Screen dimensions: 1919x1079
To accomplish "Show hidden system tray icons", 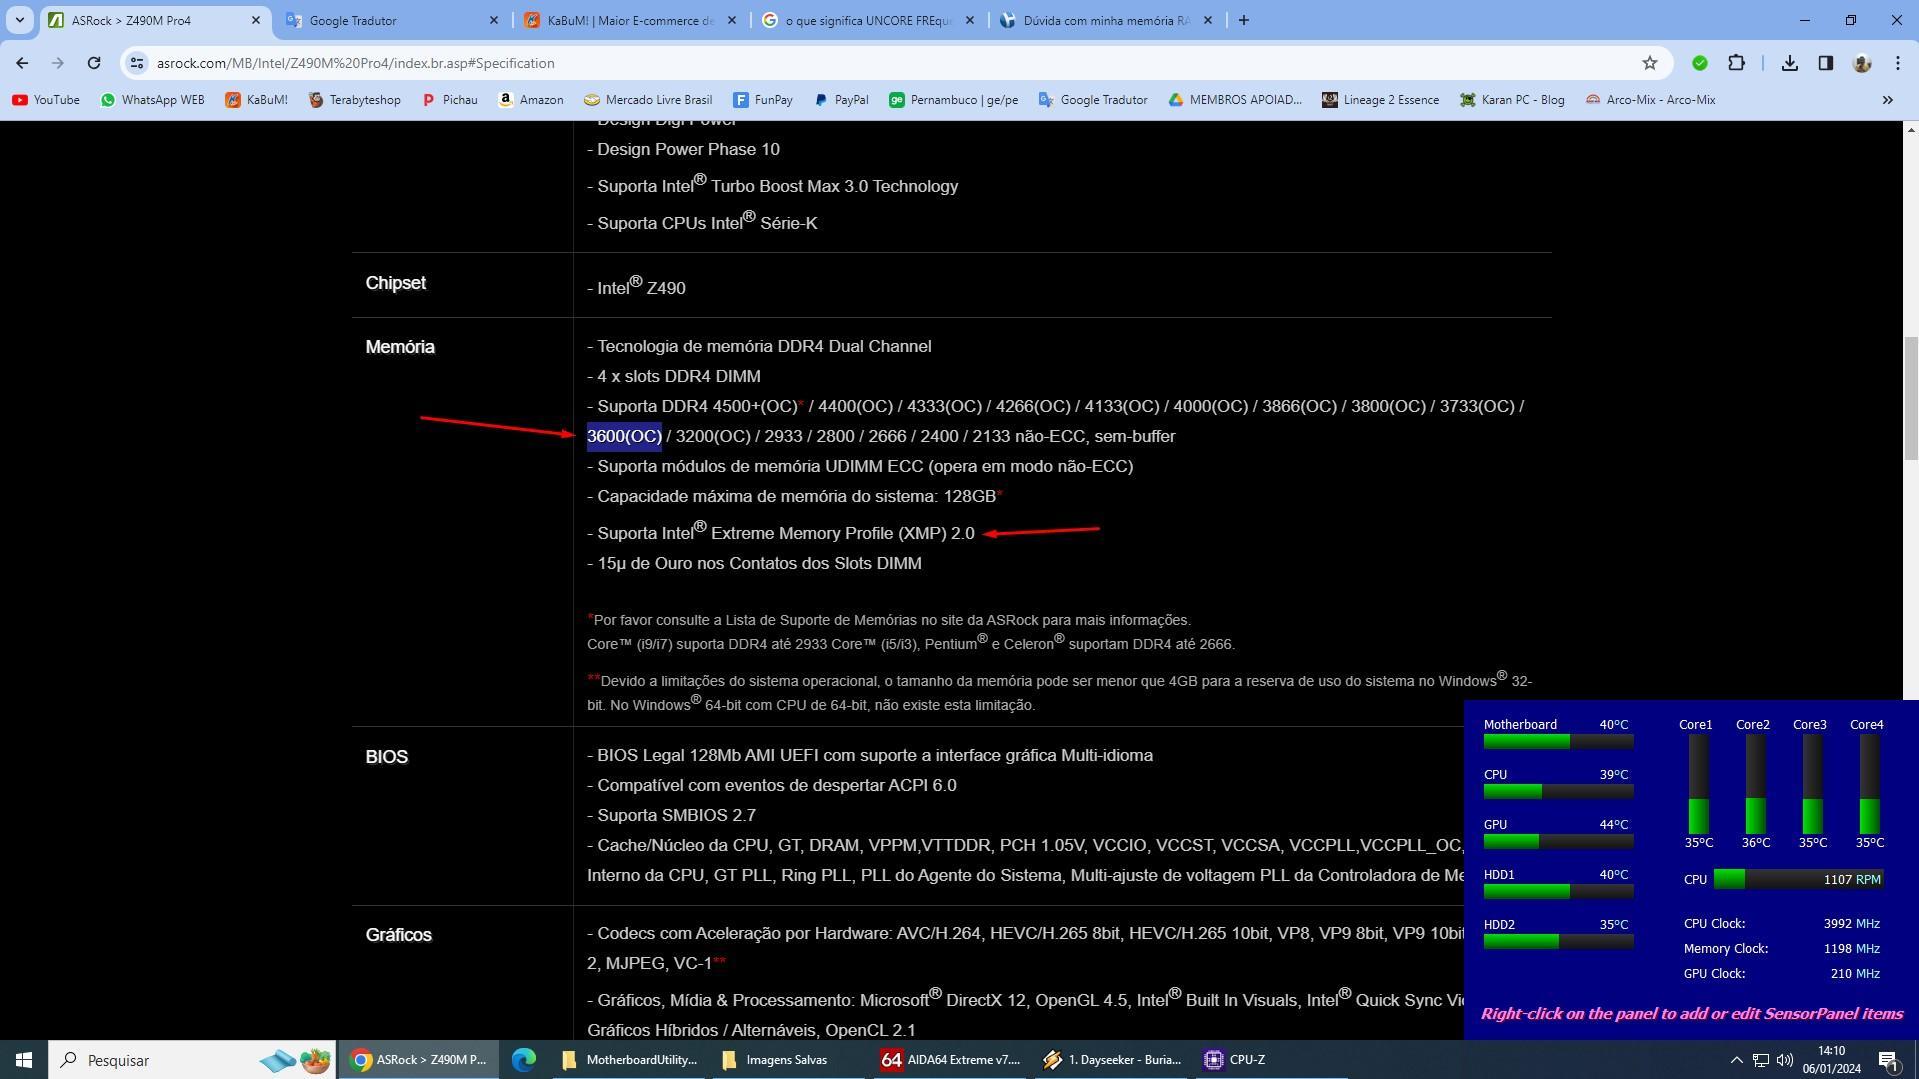I will (1737, 1060).
